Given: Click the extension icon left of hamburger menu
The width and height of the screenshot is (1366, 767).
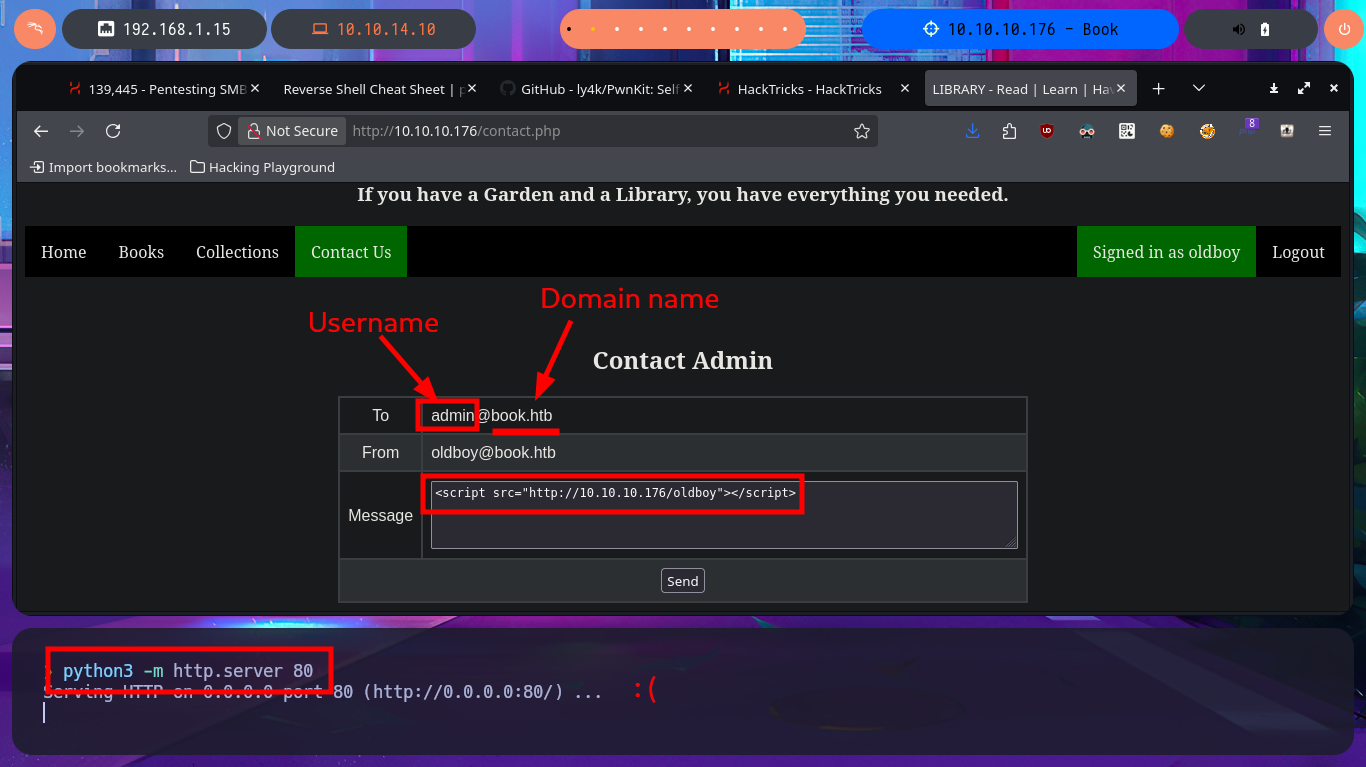Looking at the screenshot, I should pyautogui.click(x=1287, y=131).
